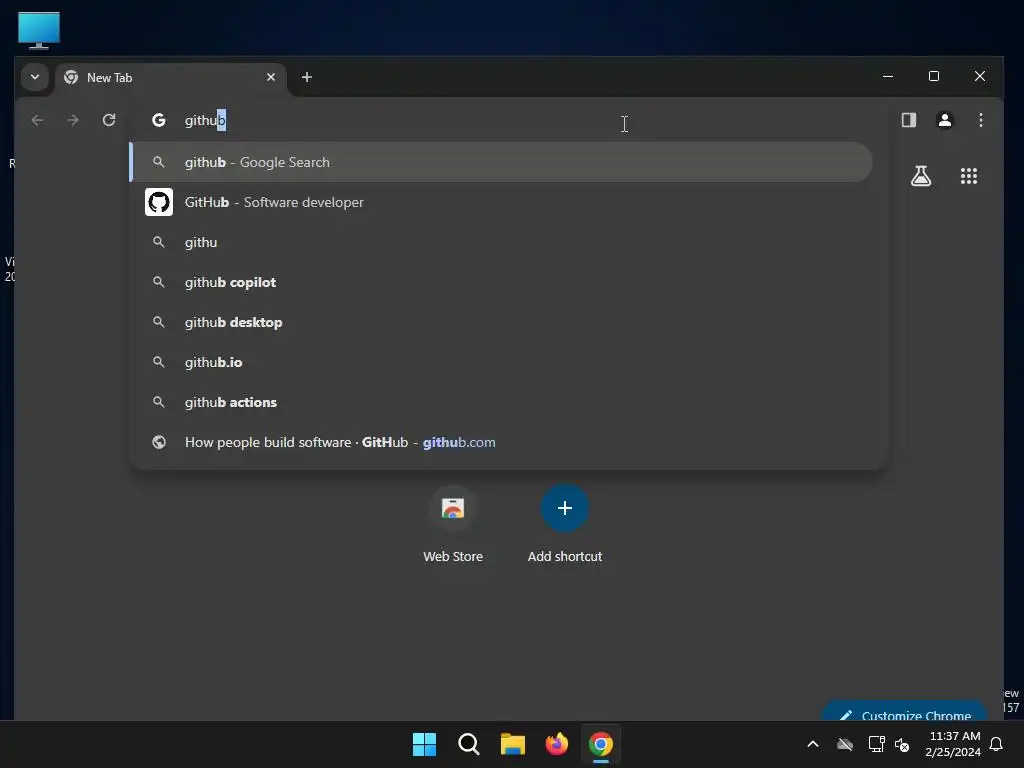Viewport: 1024px width, 768px height.
Task: Choose the 'github copilot' suggestion
Action: pos(501,282)
